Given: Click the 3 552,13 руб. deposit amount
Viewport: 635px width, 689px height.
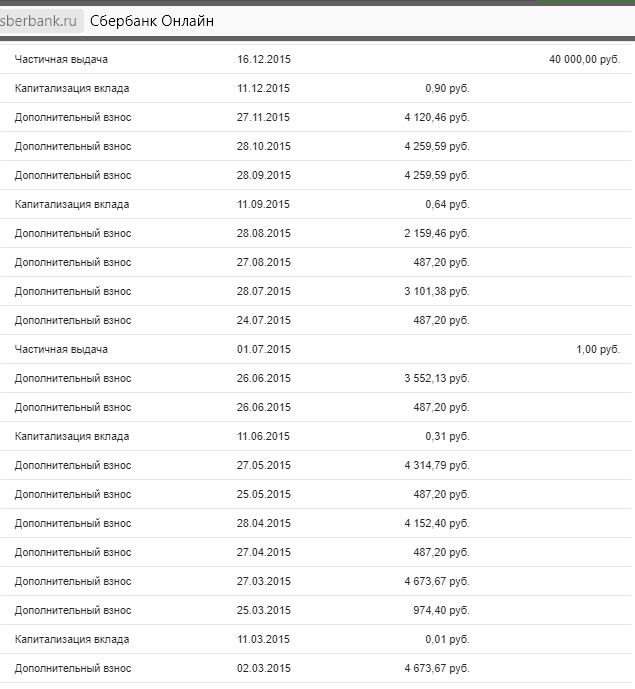Looking at the screenshot, I should pyautogui.click(x=436, y=379).
